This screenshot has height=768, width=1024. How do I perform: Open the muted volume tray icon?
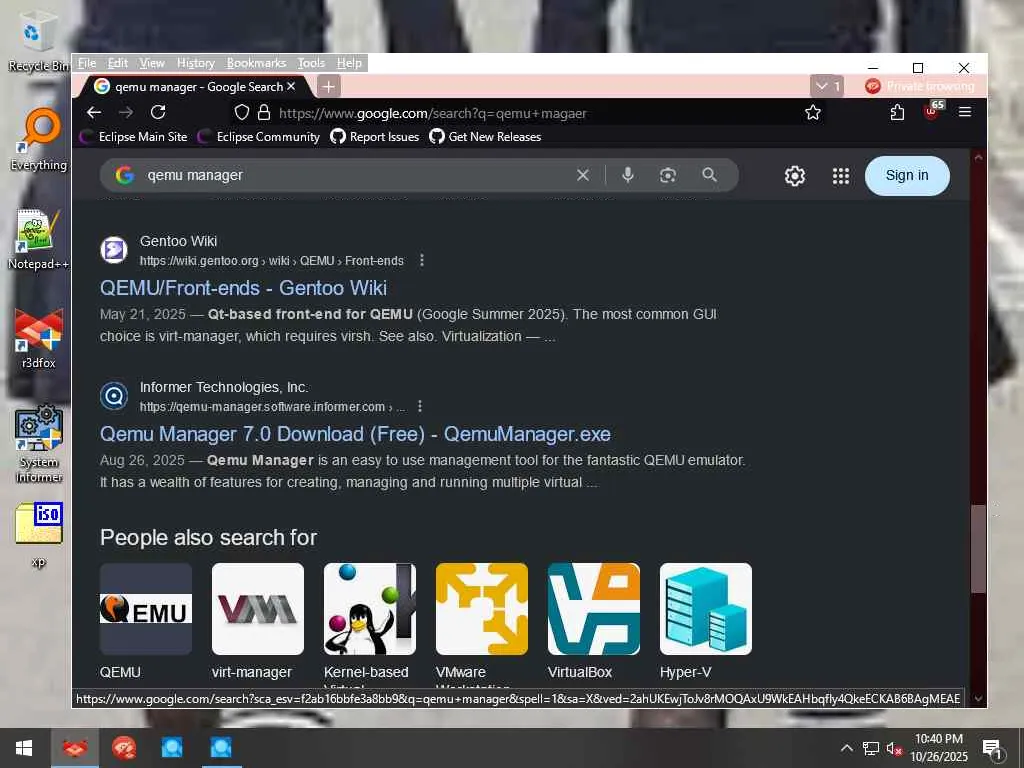(894, 748)
